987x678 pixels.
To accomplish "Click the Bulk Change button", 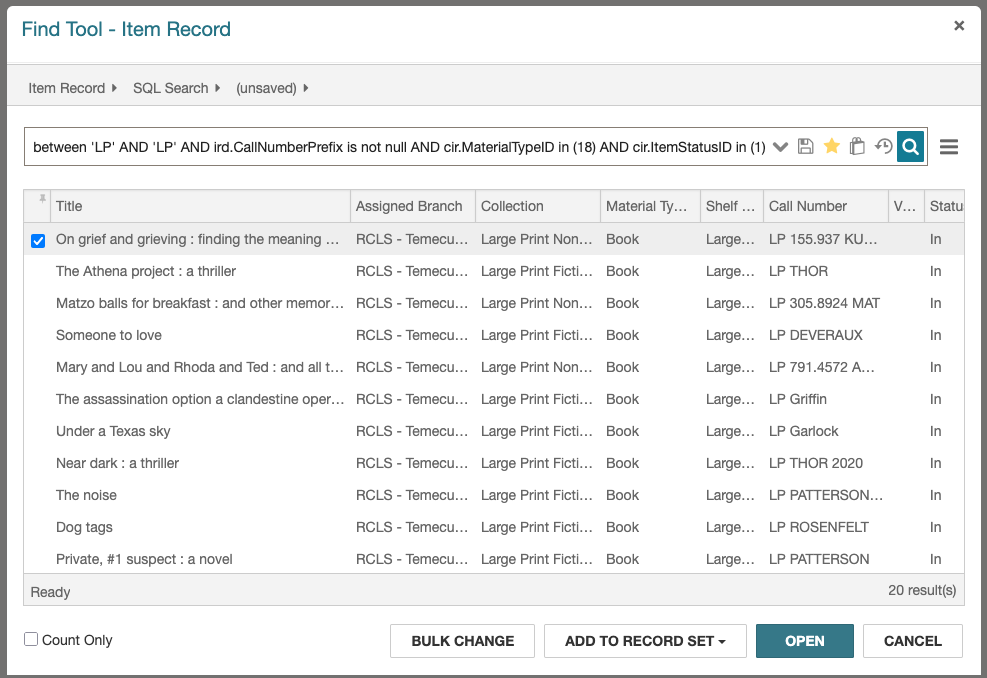I will (462, 641).
